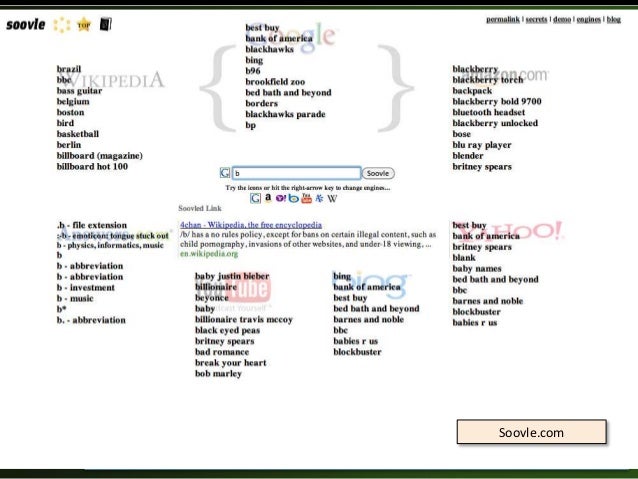Viewport: 638px width, 479px height.
Task: Pick the b - music suggestion
Action: [75, 298]
